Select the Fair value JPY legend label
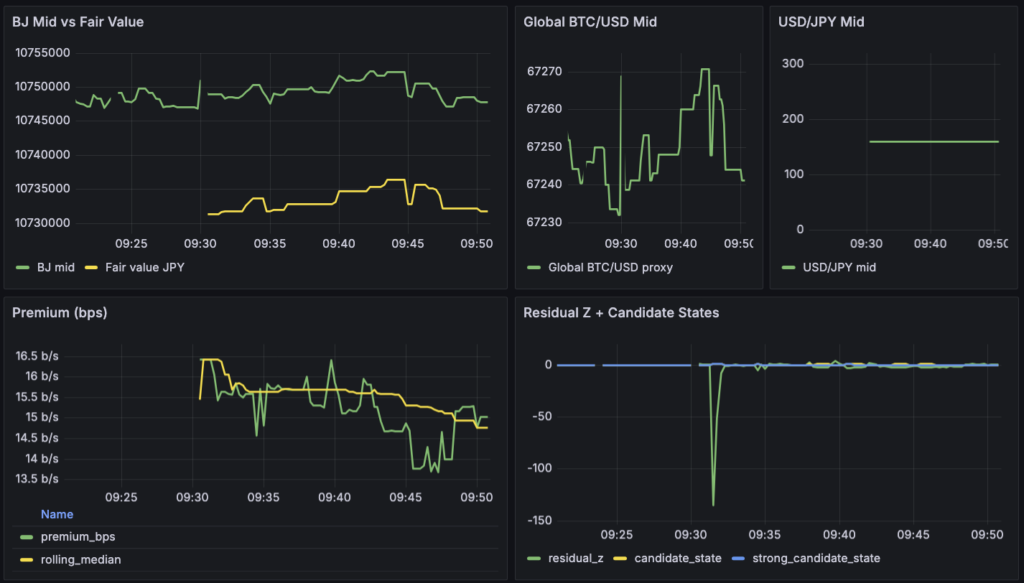 [141, 268]
